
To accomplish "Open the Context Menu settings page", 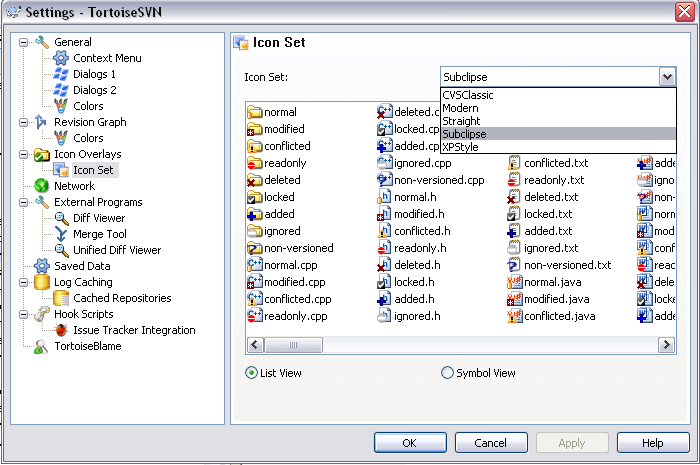I will pyautogui.click(x=107, y=58).
